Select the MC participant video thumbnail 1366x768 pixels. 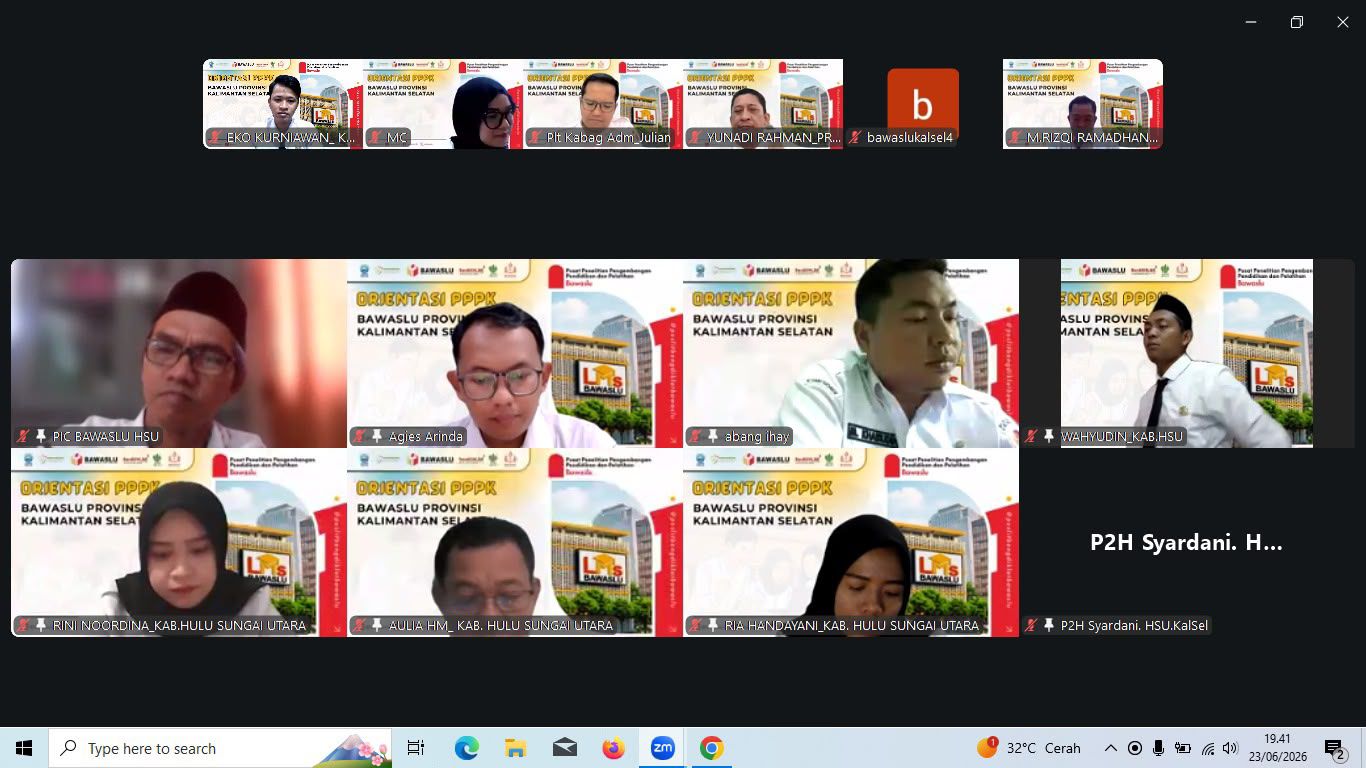tap(443, 104)
